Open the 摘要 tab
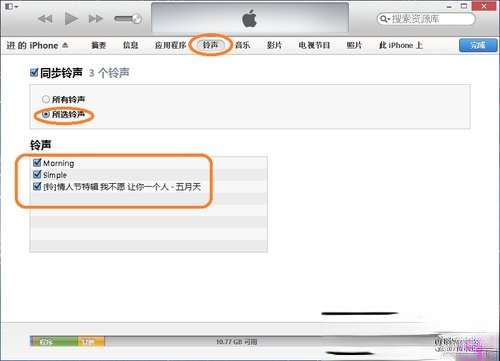The image size is (500, 361). pyautogui.click(x=99, y=45)
